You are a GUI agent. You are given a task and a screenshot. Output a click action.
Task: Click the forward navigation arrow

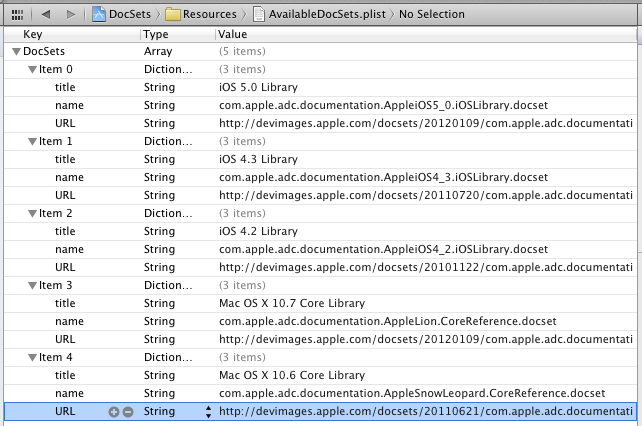pos(69,14)
